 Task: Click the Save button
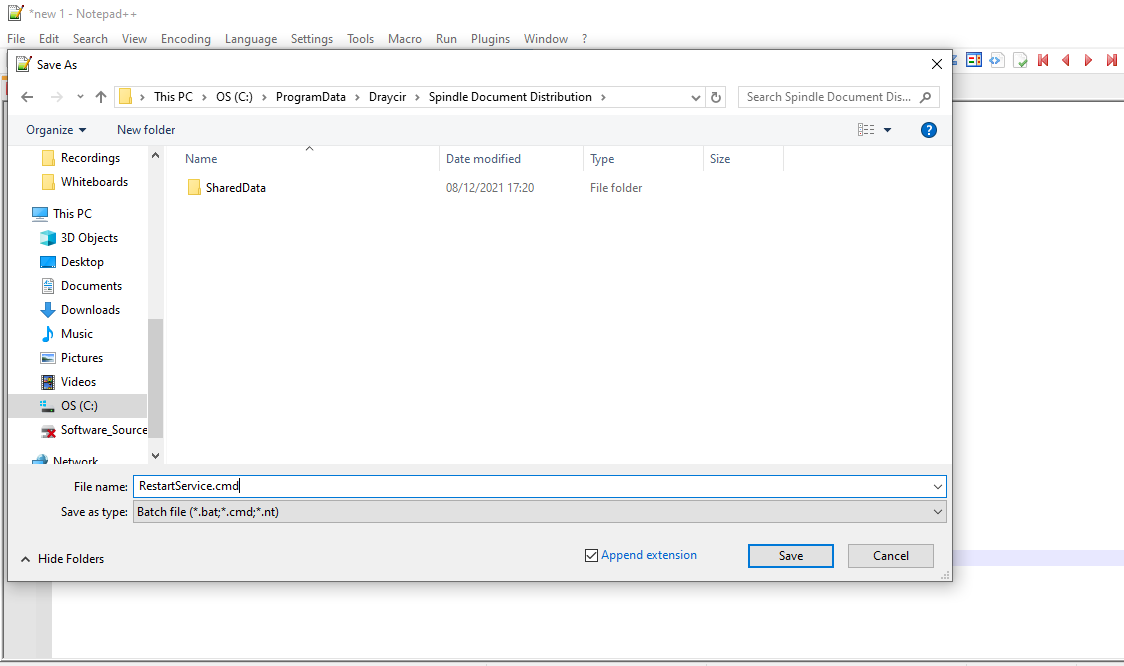coord(791,556)
